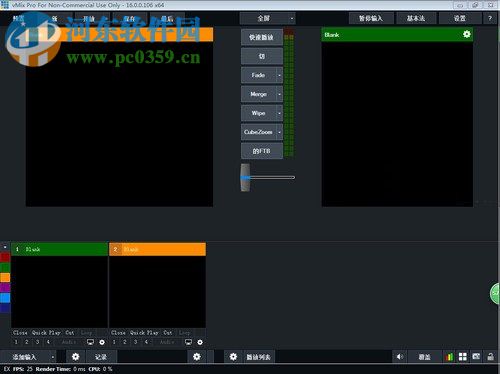Select the light blue category color tab
This screenshot has width=500, height=374.
coord(5,297)
